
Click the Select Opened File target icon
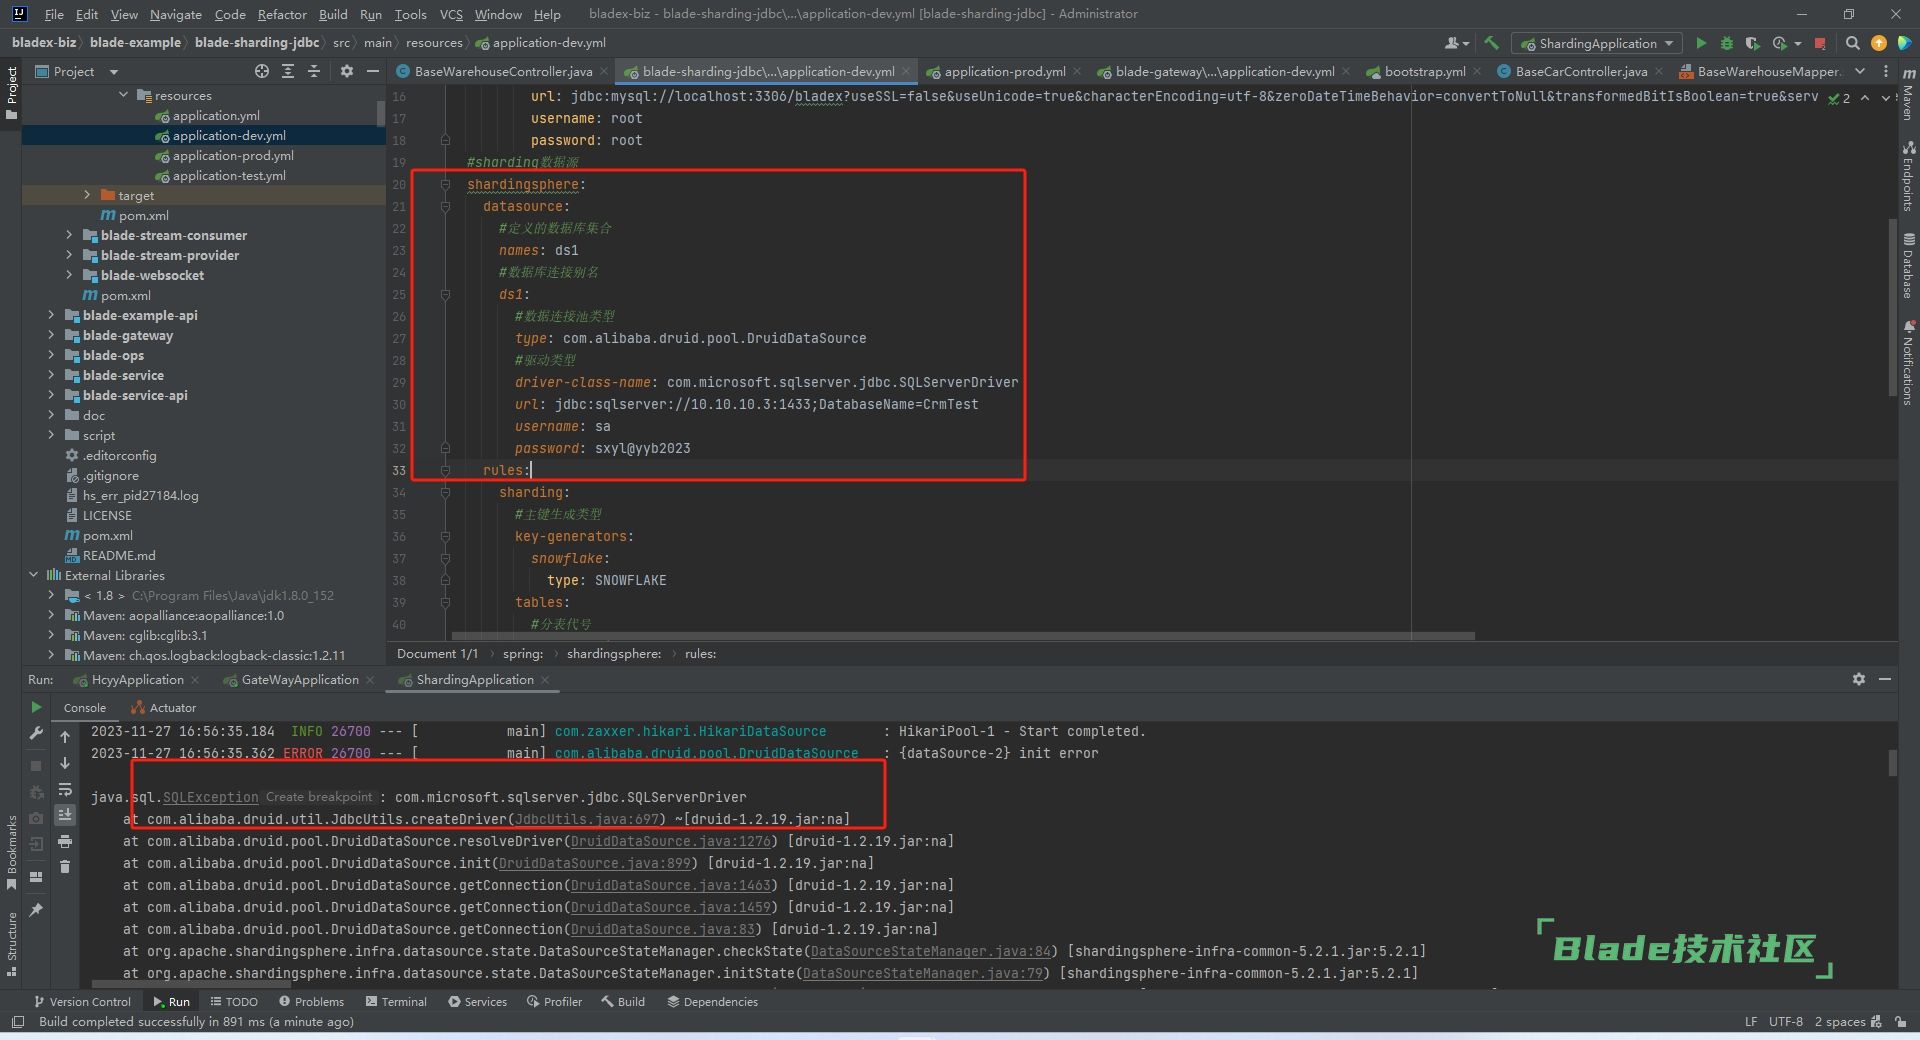click(262, 71)
